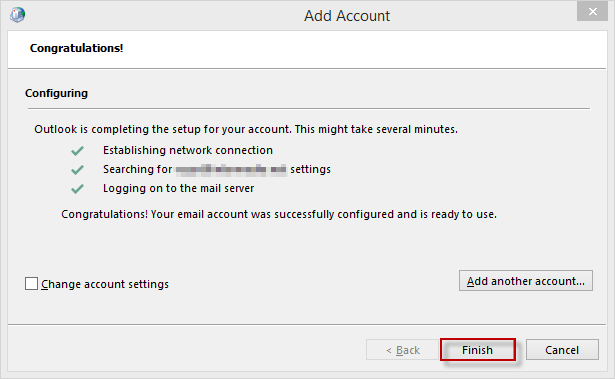This screenshot has height=379, width=615.
Task: Click 'Outlook is completing the setup' text
Action: [246, 129]
